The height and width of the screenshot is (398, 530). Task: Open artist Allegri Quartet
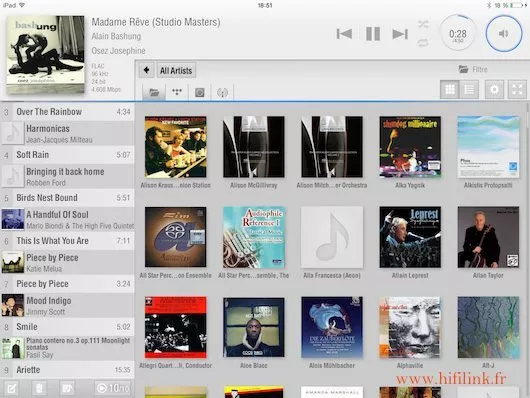[x=175, y=327]
